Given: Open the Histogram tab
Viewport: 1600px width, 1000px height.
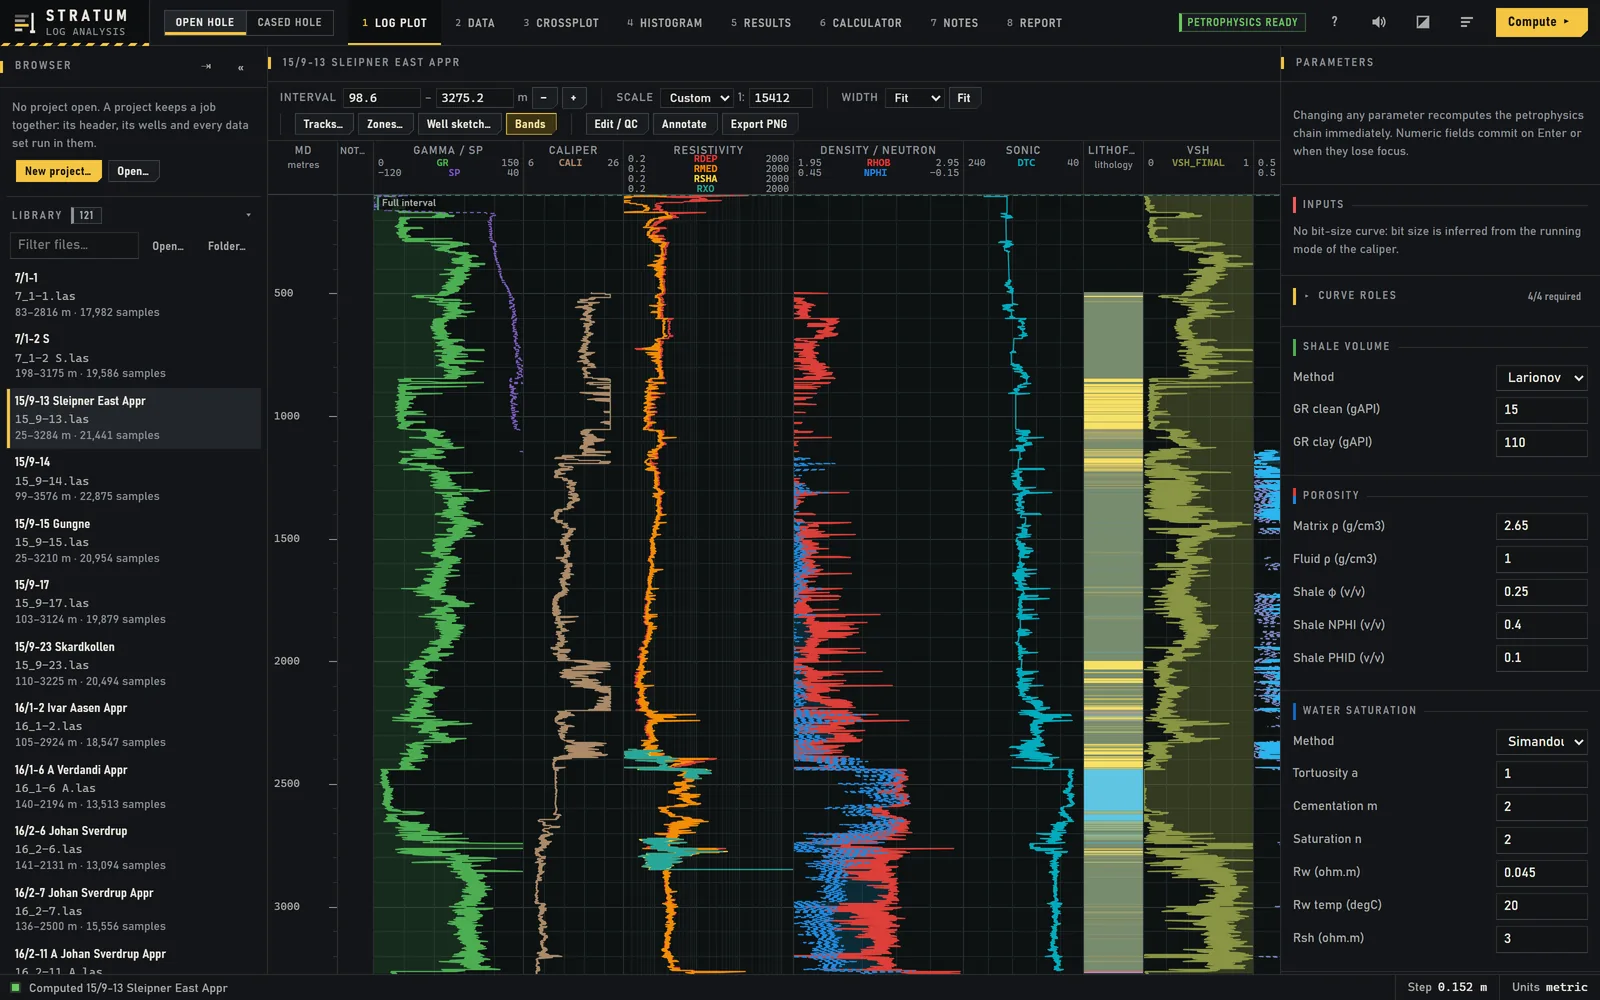Looking at the screenshot, I should pos(664,22).
